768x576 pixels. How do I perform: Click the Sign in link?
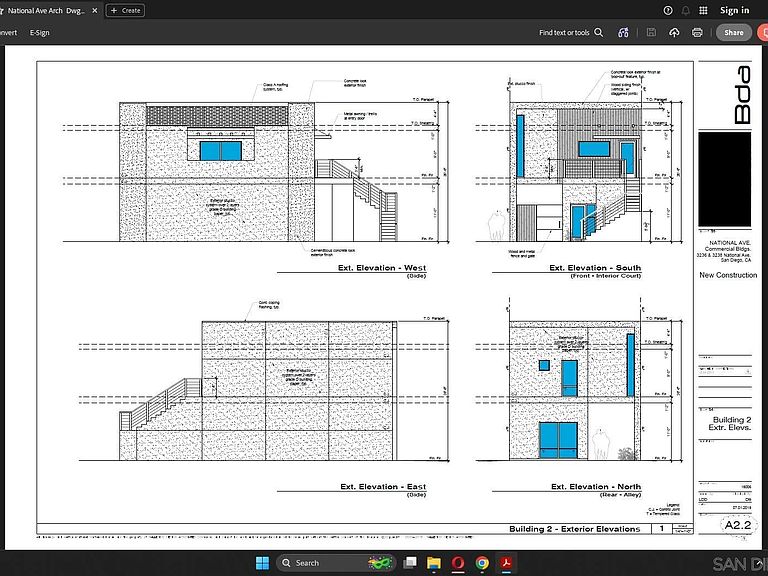(x=734, y=10)
